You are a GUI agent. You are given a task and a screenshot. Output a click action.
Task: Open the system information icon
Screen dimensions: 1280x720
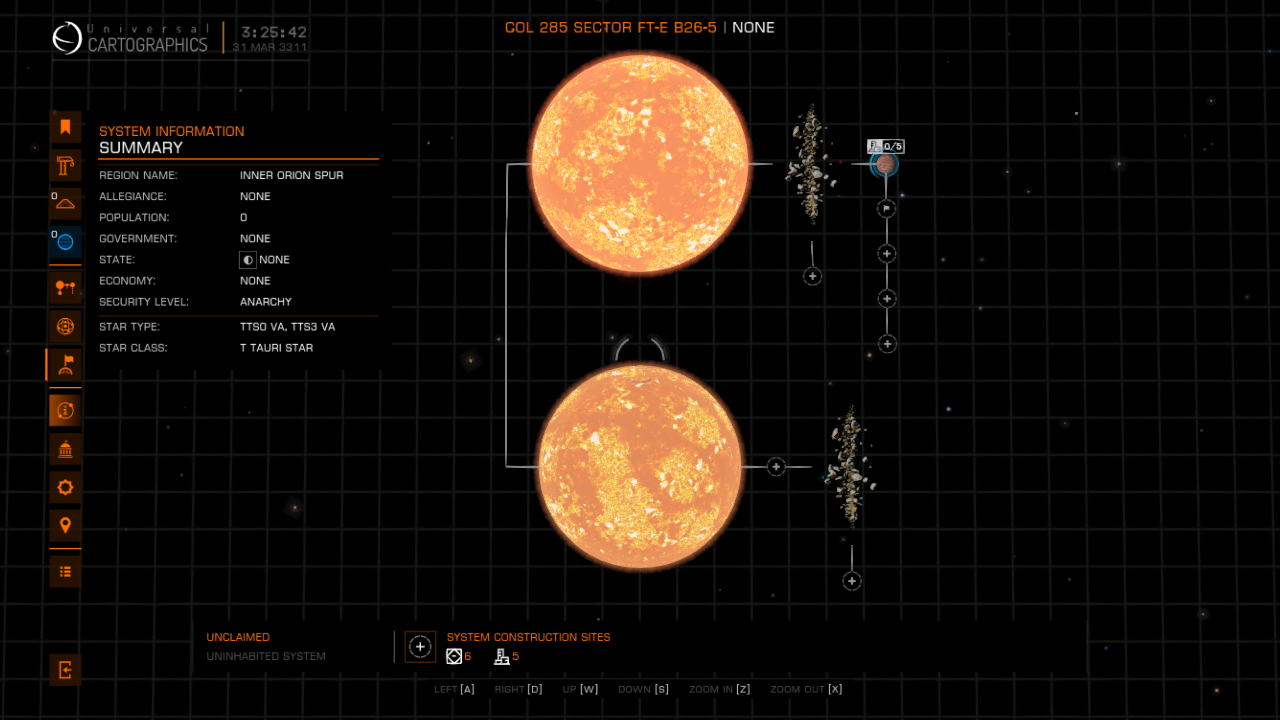pyautogui.click(x=65, y=410)
